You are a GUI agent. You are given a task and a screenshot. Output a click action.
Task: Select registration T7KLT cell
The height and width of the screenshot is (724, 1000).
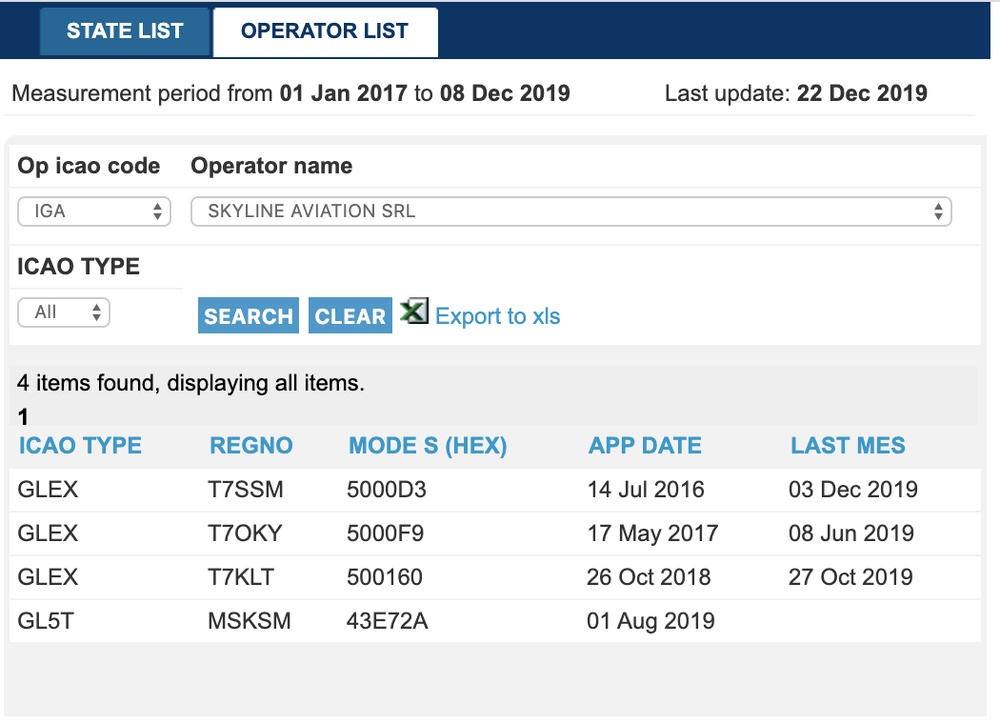[241, 577]
